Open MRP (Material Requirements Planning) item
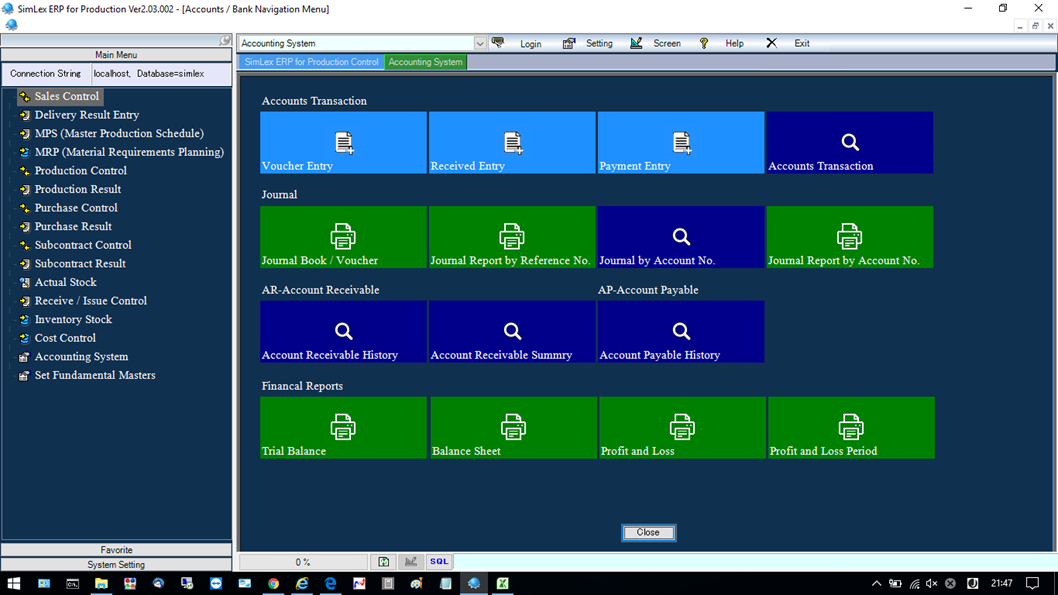1058x595 pixels. (x=129, y=152)
